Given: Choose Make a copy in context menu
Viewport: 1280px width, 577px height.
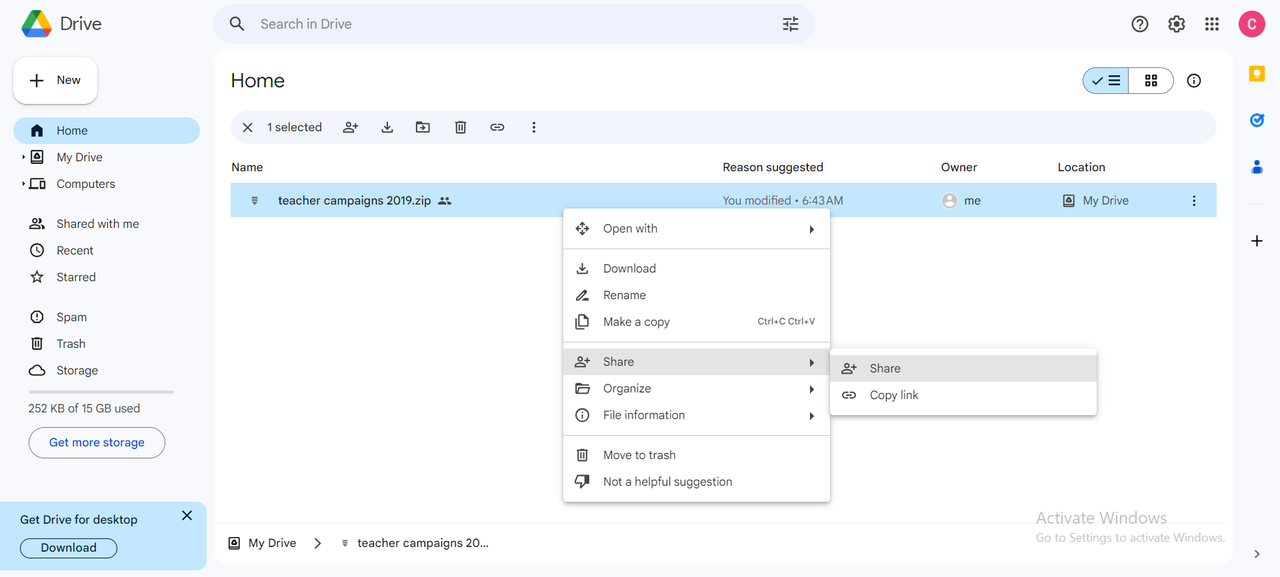Looking at the screenshot, I should coord(697,322).
